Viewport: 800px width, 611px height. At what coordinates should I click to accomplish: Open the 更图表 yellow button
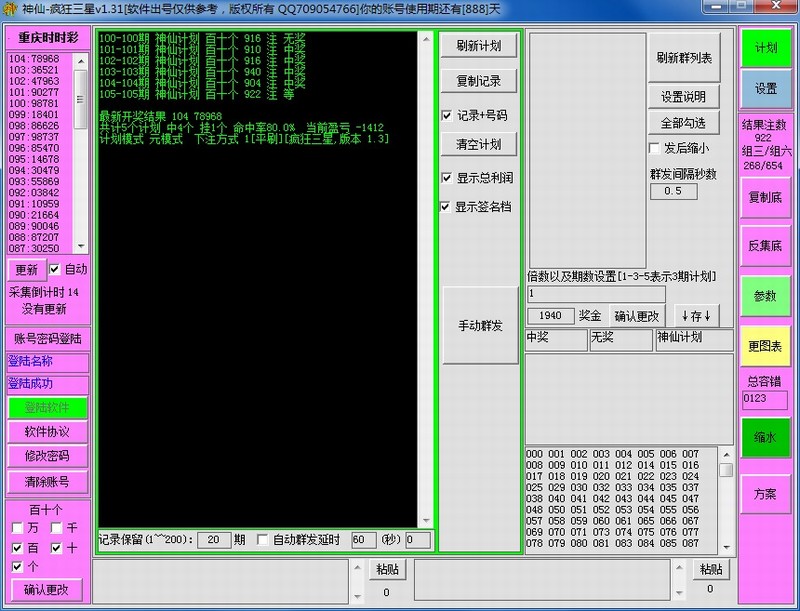766,346
